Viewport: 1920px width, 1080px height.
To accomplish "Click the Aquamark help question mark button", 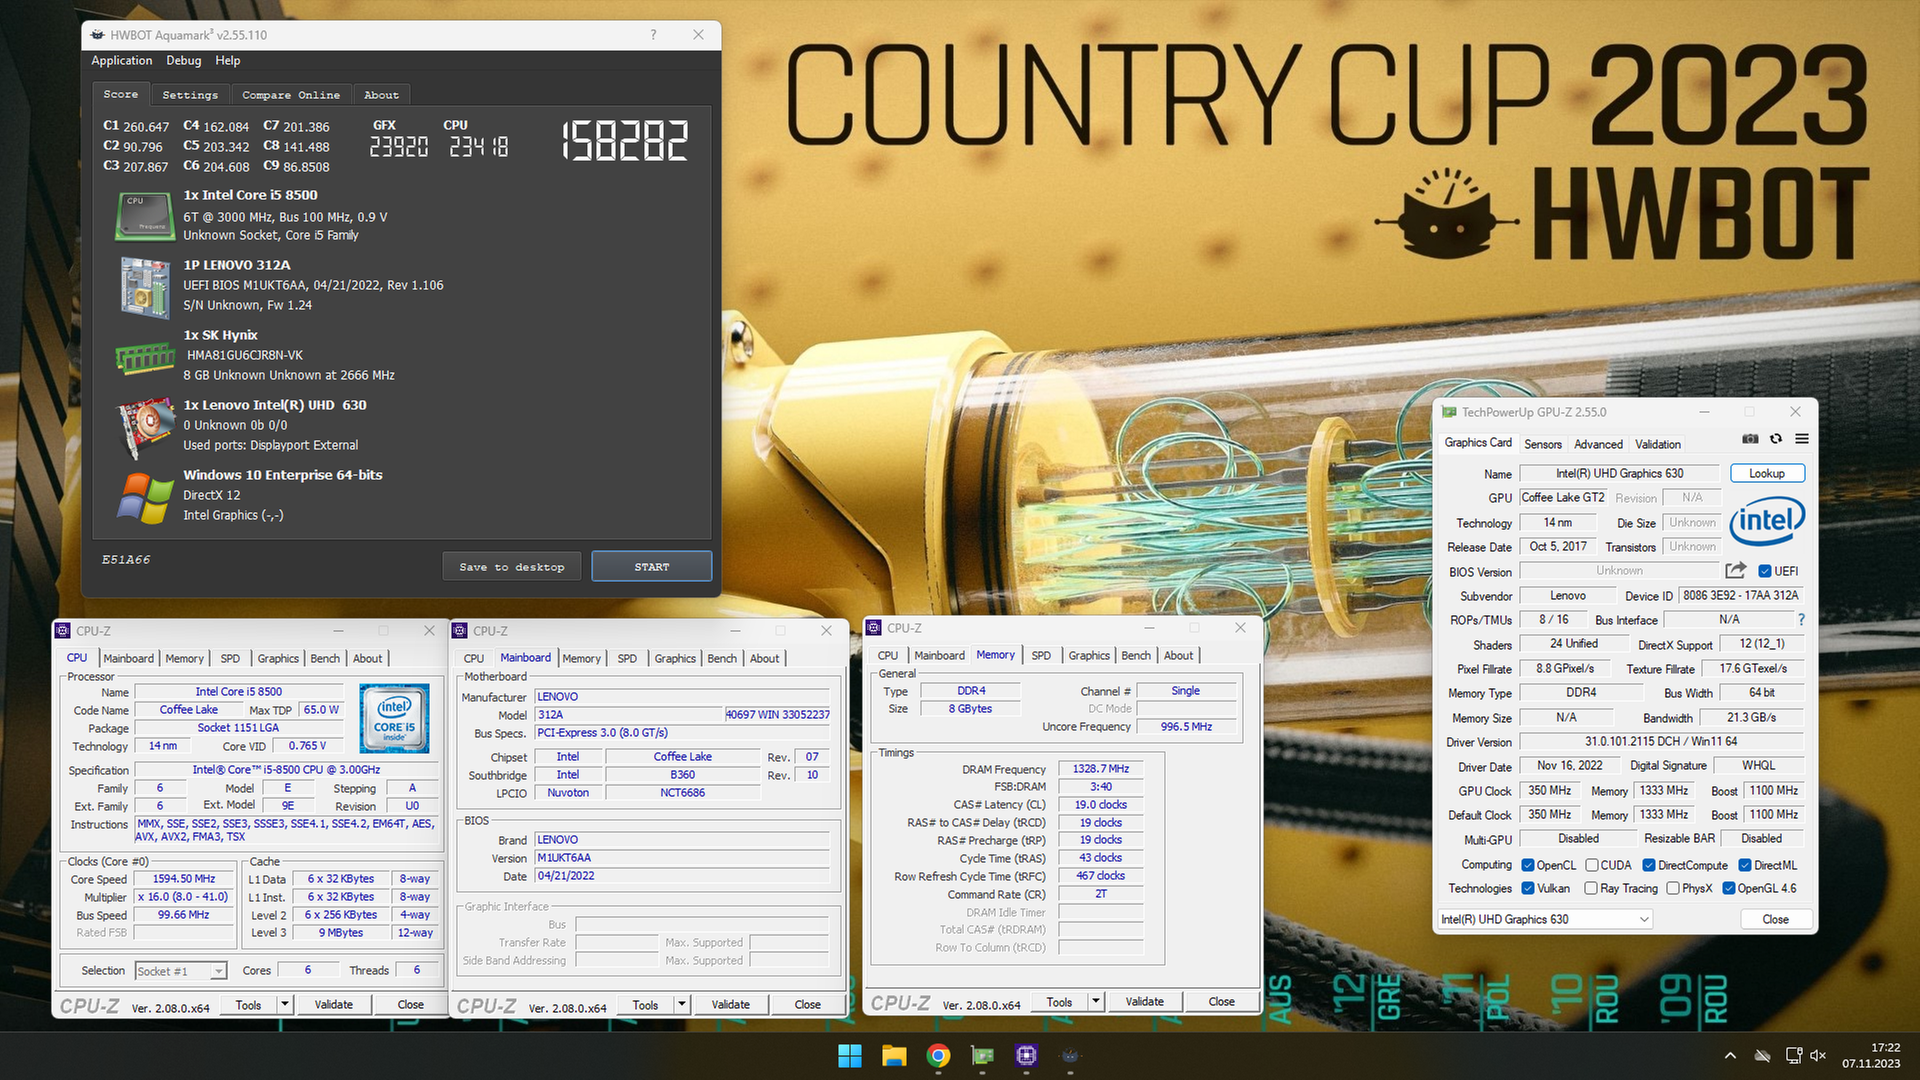I will pos(653,35).
